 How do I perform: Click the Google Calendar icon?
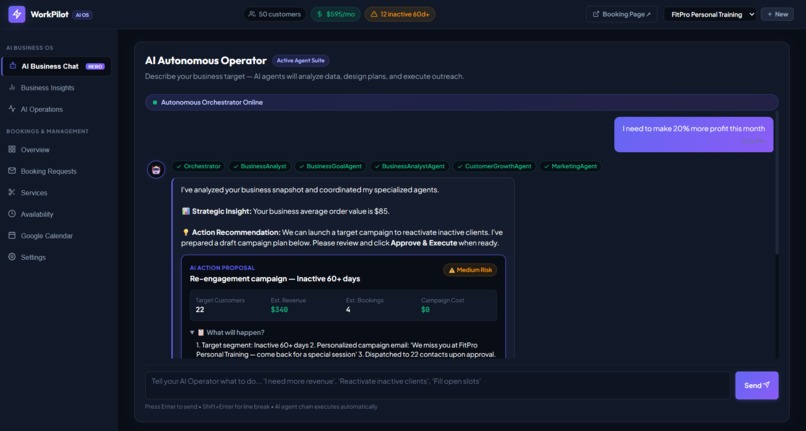[12, 236]
